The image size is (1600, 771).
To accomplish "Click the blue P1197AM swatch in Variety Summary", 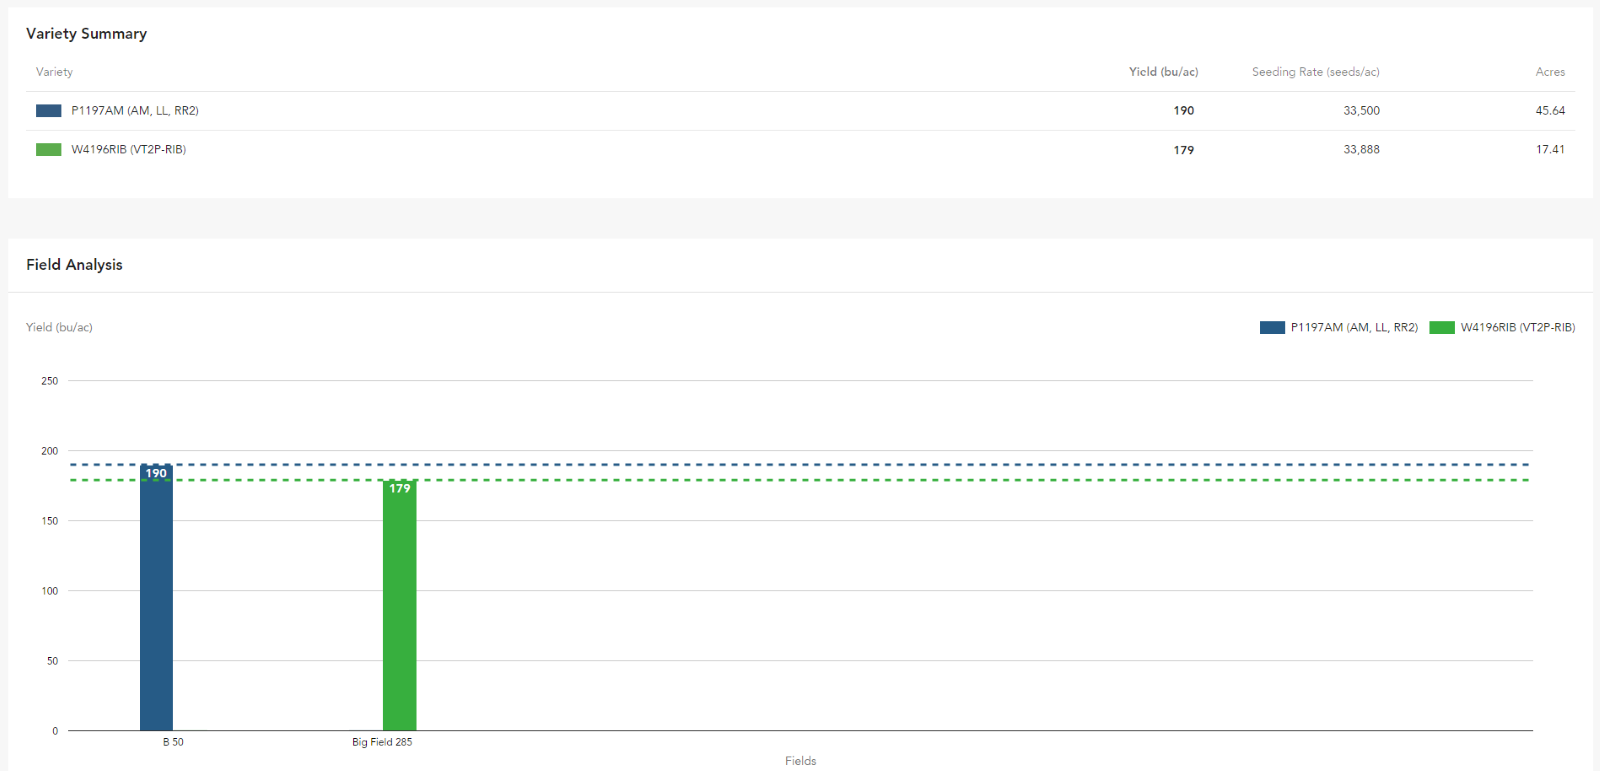I will [x=48, y=111].
